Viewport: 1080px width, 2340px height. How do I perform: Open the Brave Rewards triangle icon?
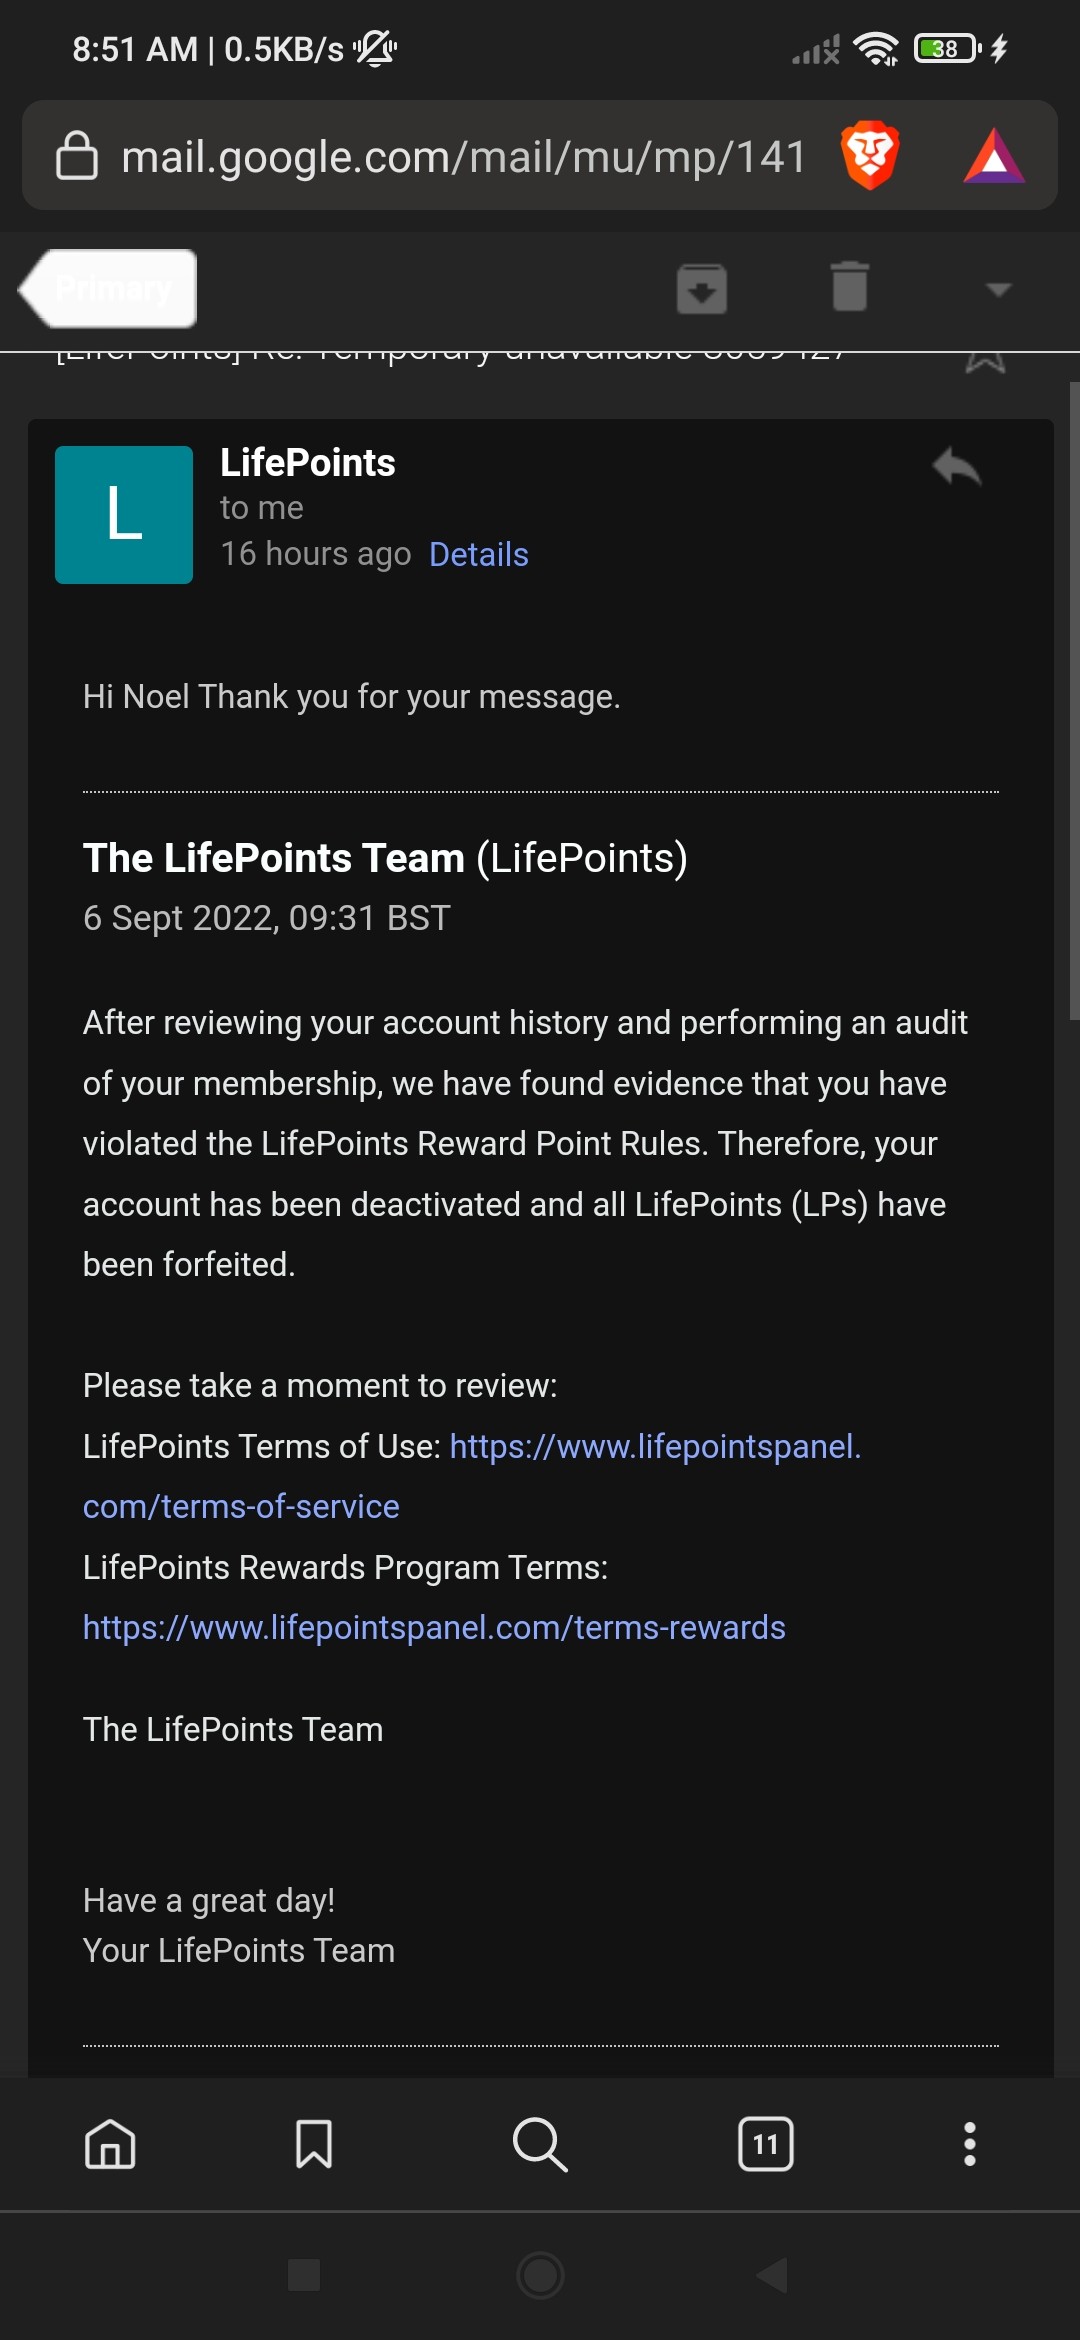(x=993, y=156)
